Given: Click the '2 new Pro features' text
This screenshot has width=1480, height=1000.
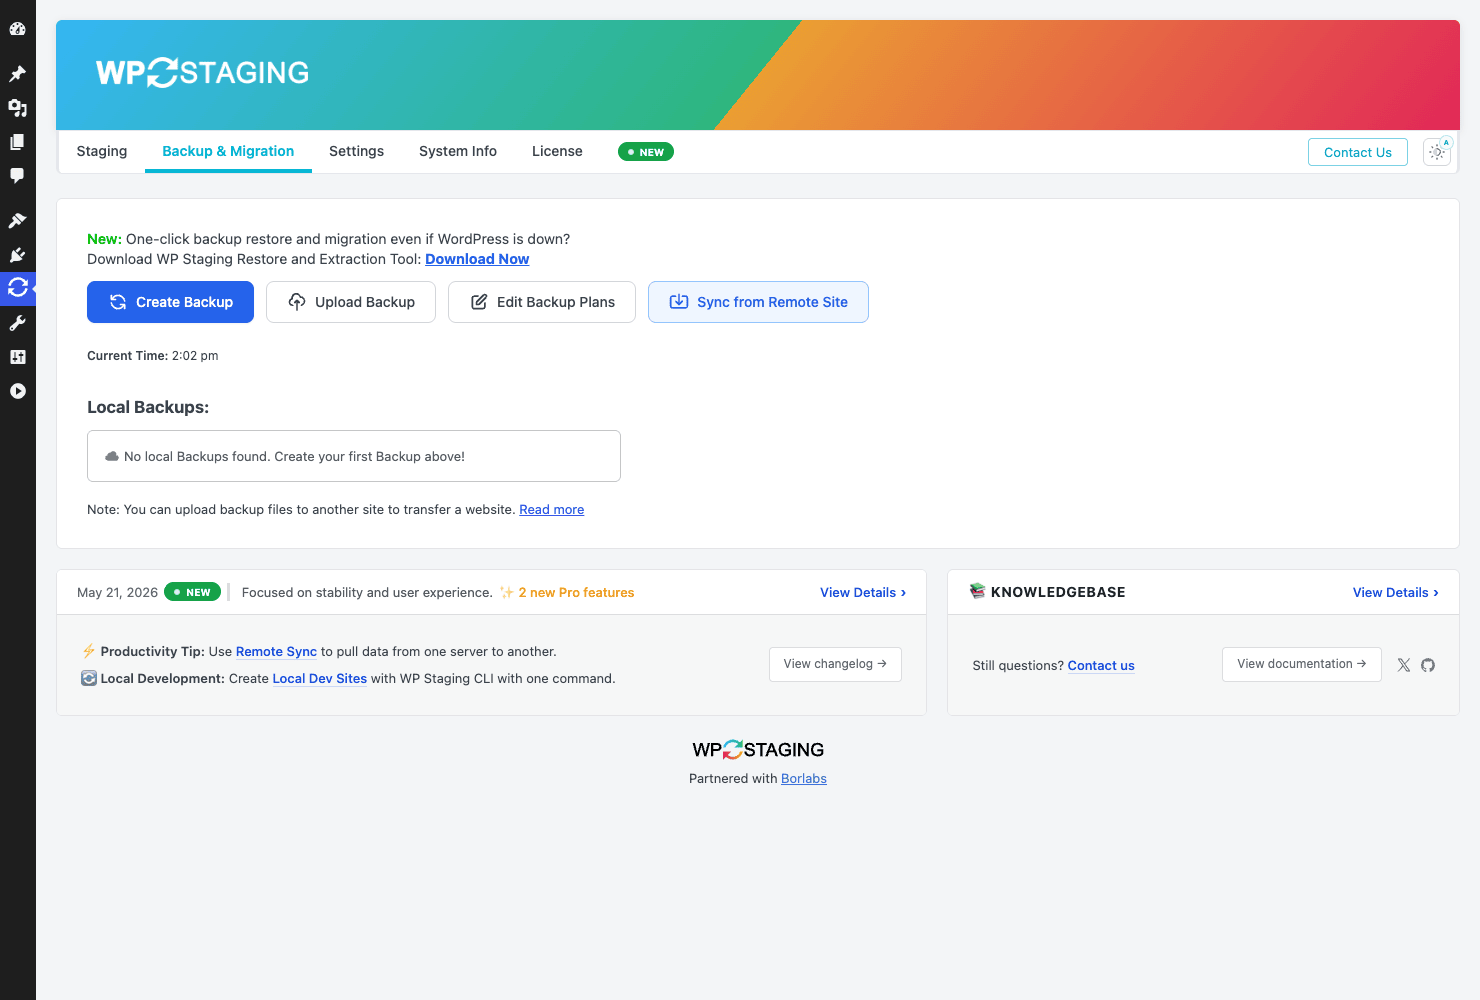Looking at the screenshot, I should click(x=576, y=592).
